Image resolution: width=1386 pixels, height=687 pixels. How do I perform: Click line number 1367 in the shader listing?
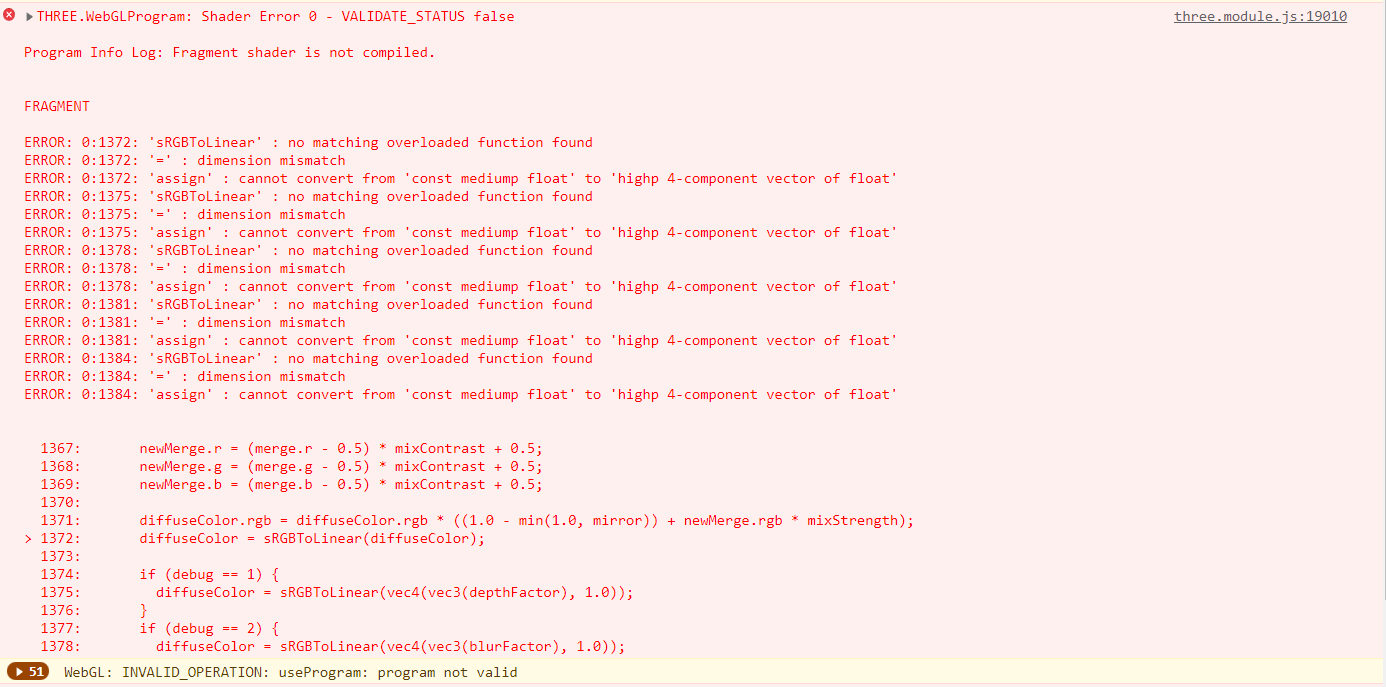pyautogui.click(x=60, y=449)
